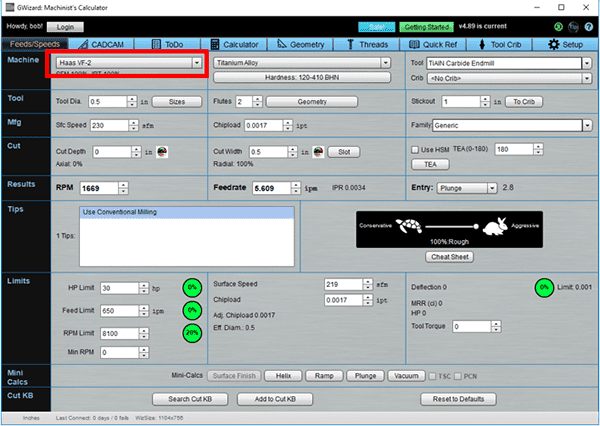This screenshot has height=426, width=600.
Task: Expand the Entry Plunge dropdown
Action: tap(492, 188)
